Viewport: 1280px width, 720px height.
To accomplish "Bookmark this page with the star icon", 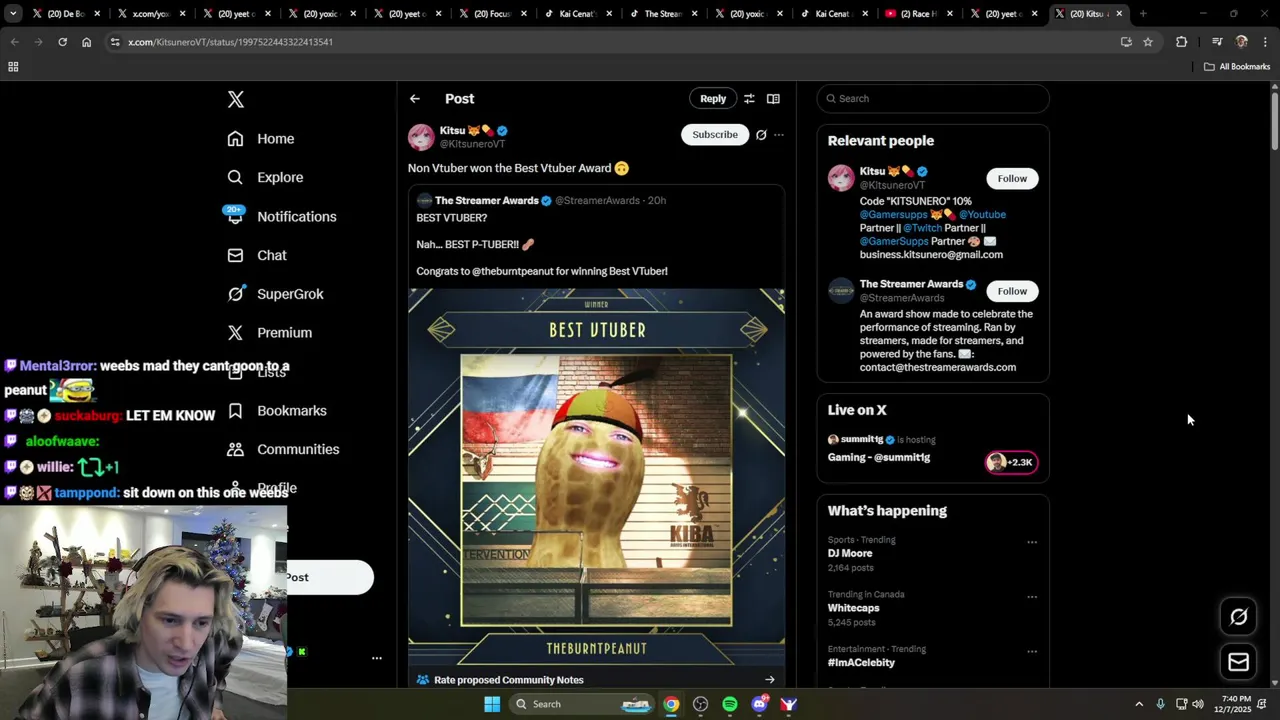I will click(1148, 42).
